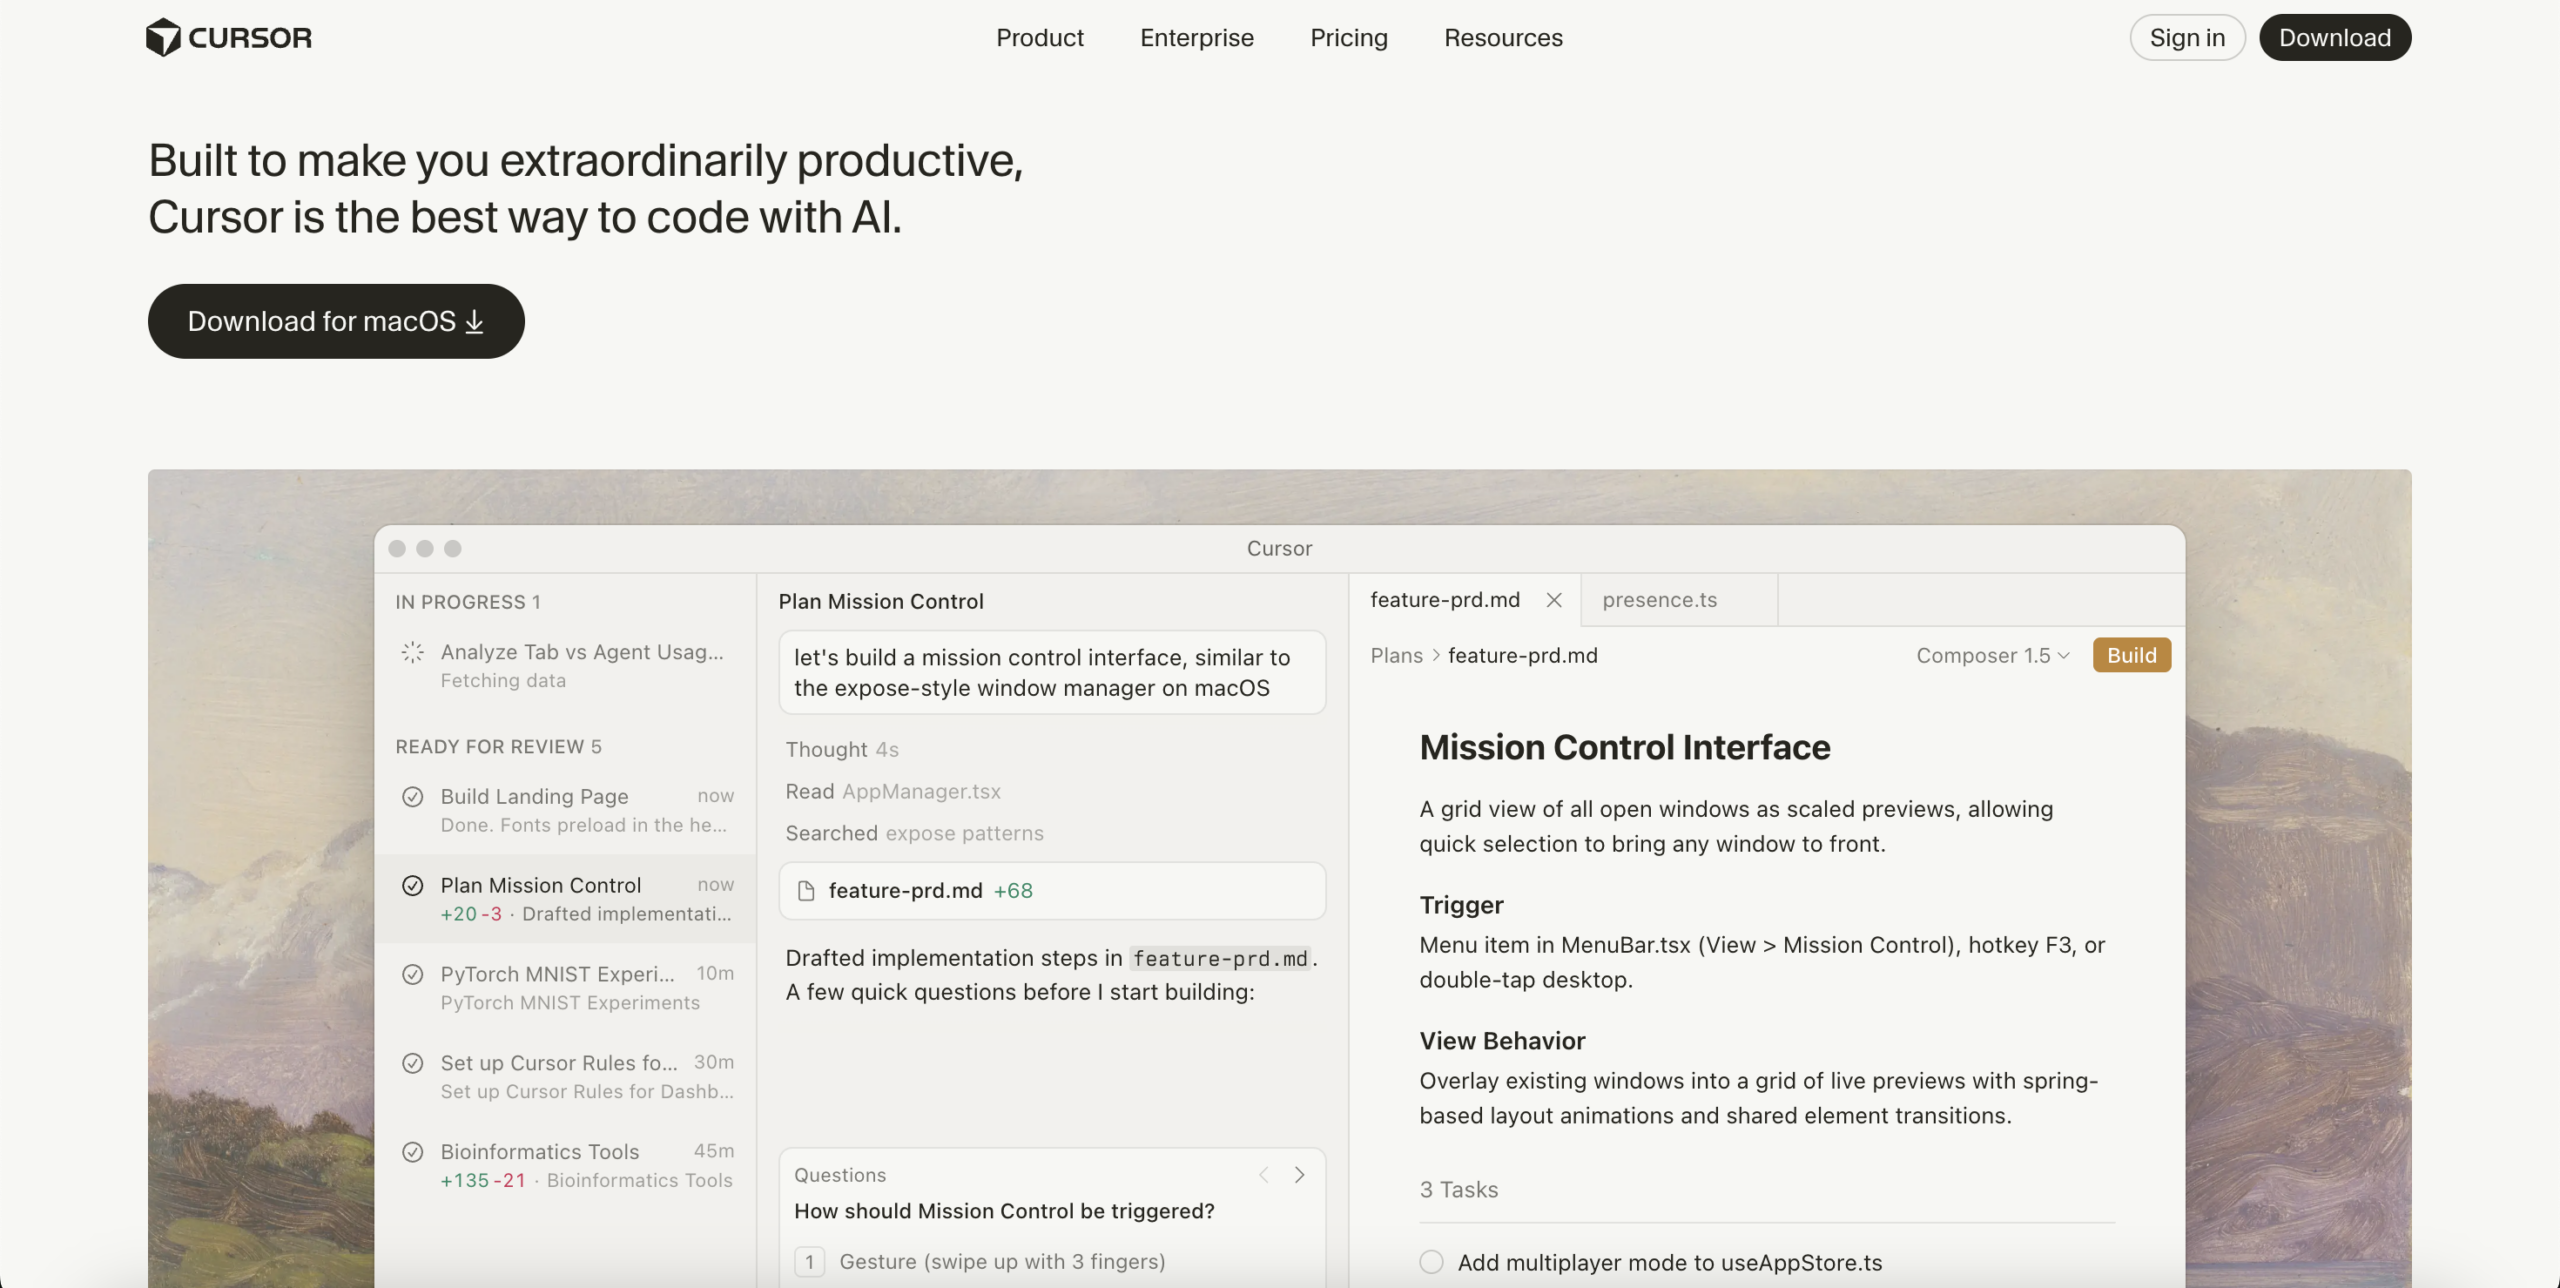Check the Add multiplayer mode task circle

click(1431, 1262)
